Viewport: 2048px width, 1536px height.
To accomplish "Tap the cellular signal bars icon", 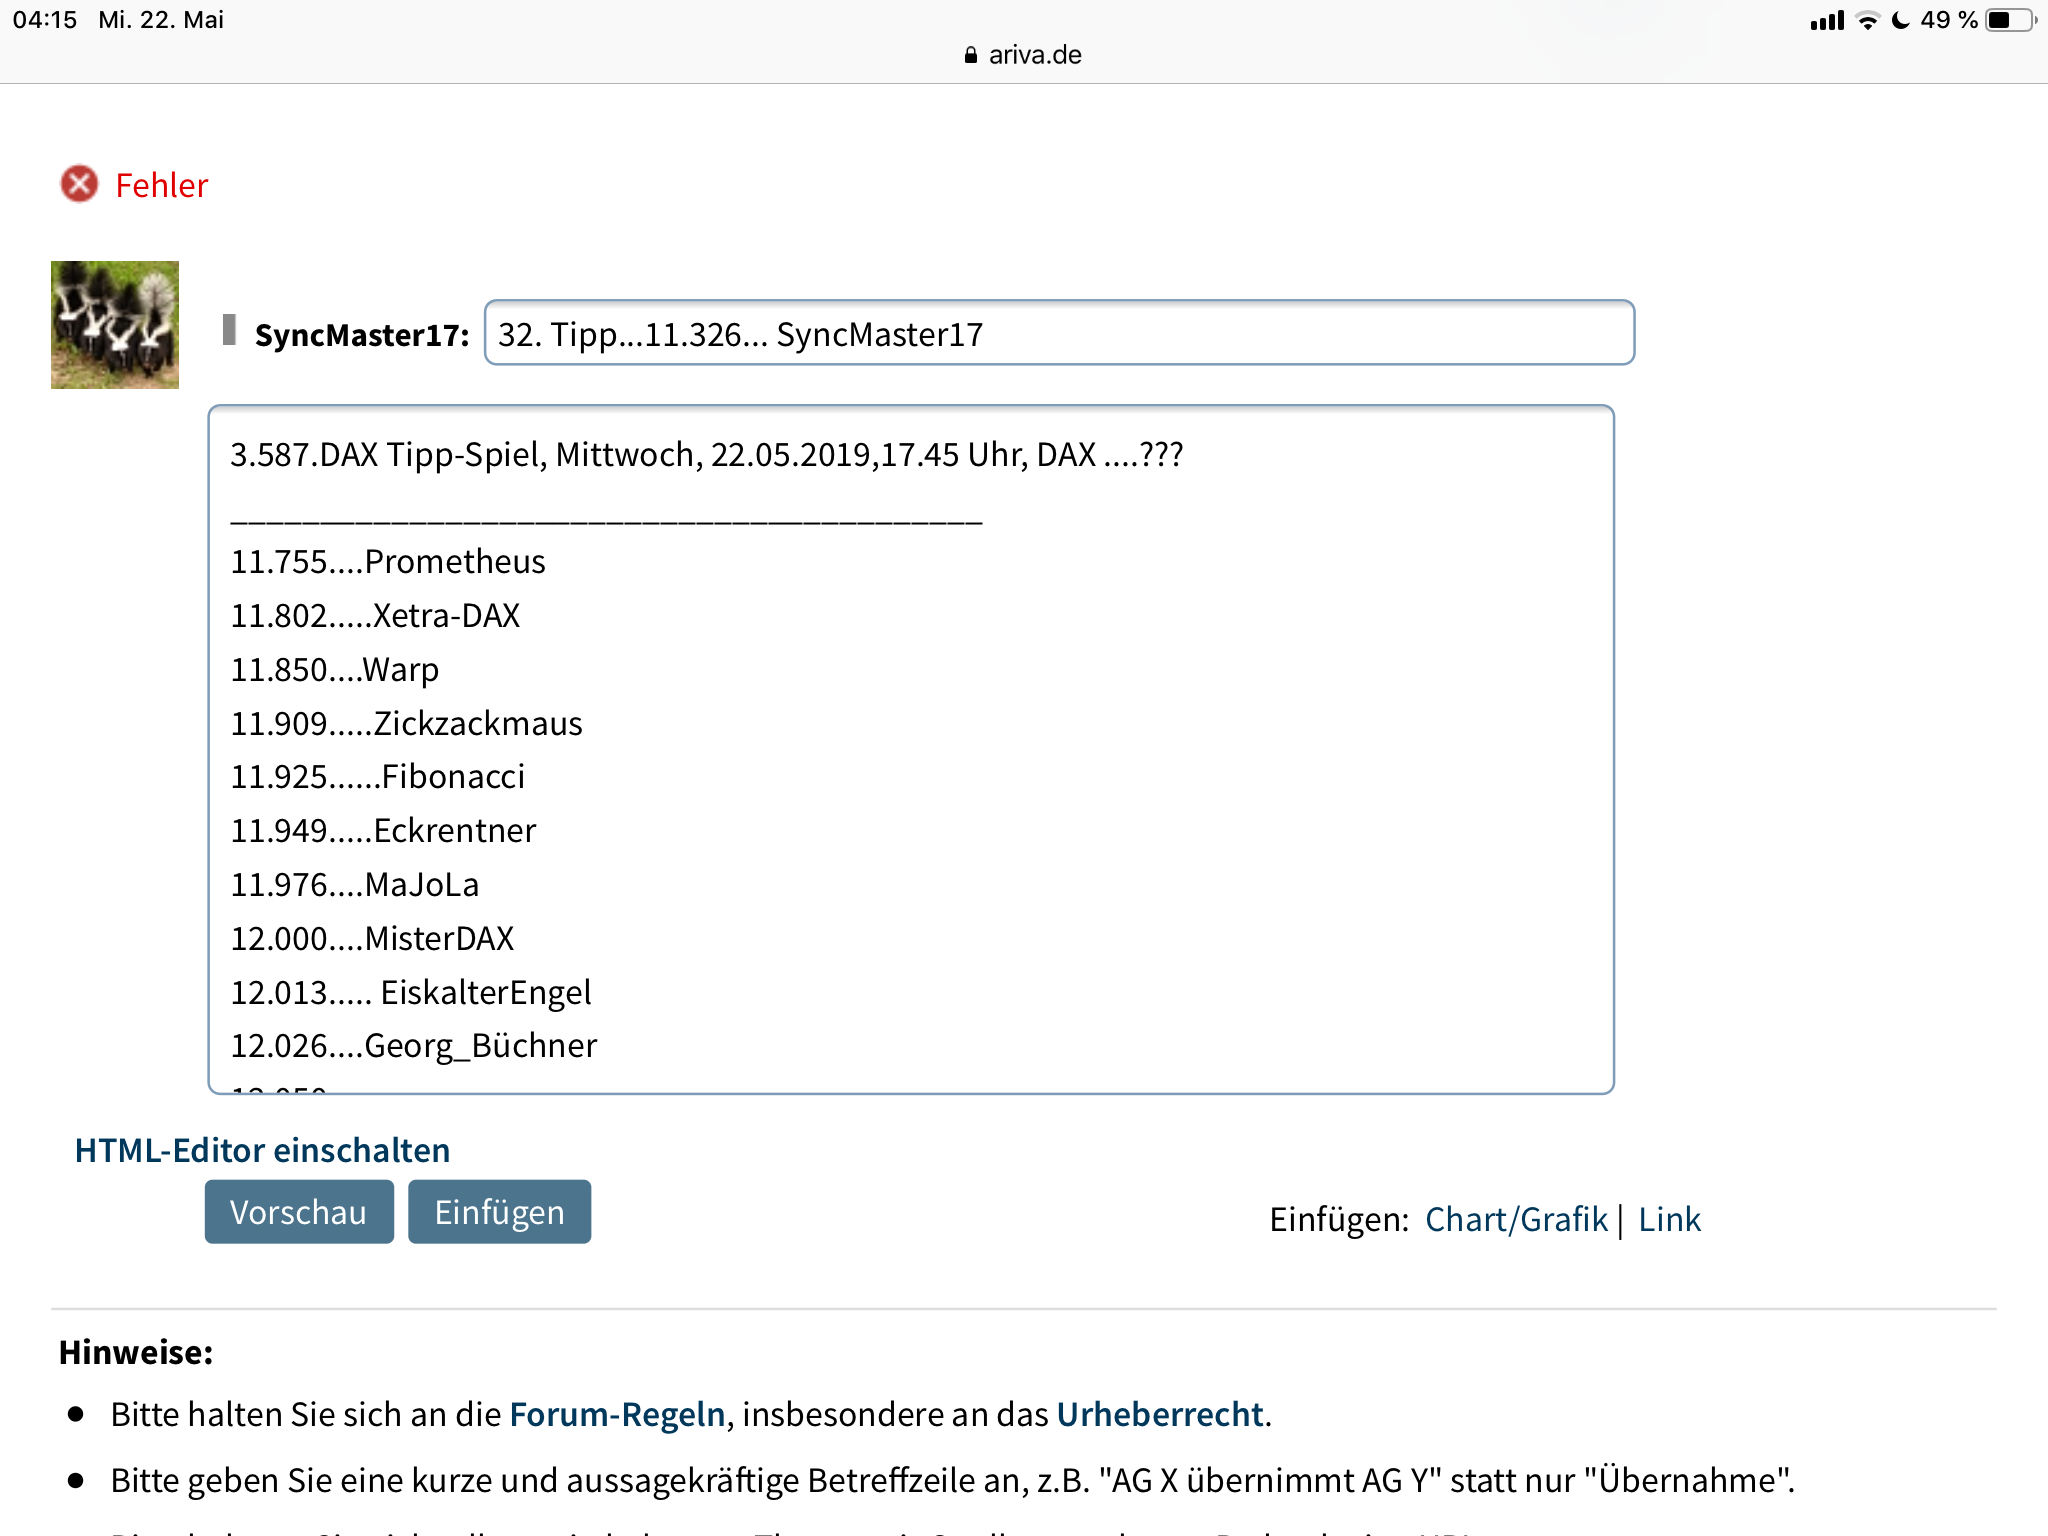I will (1827, 20).
